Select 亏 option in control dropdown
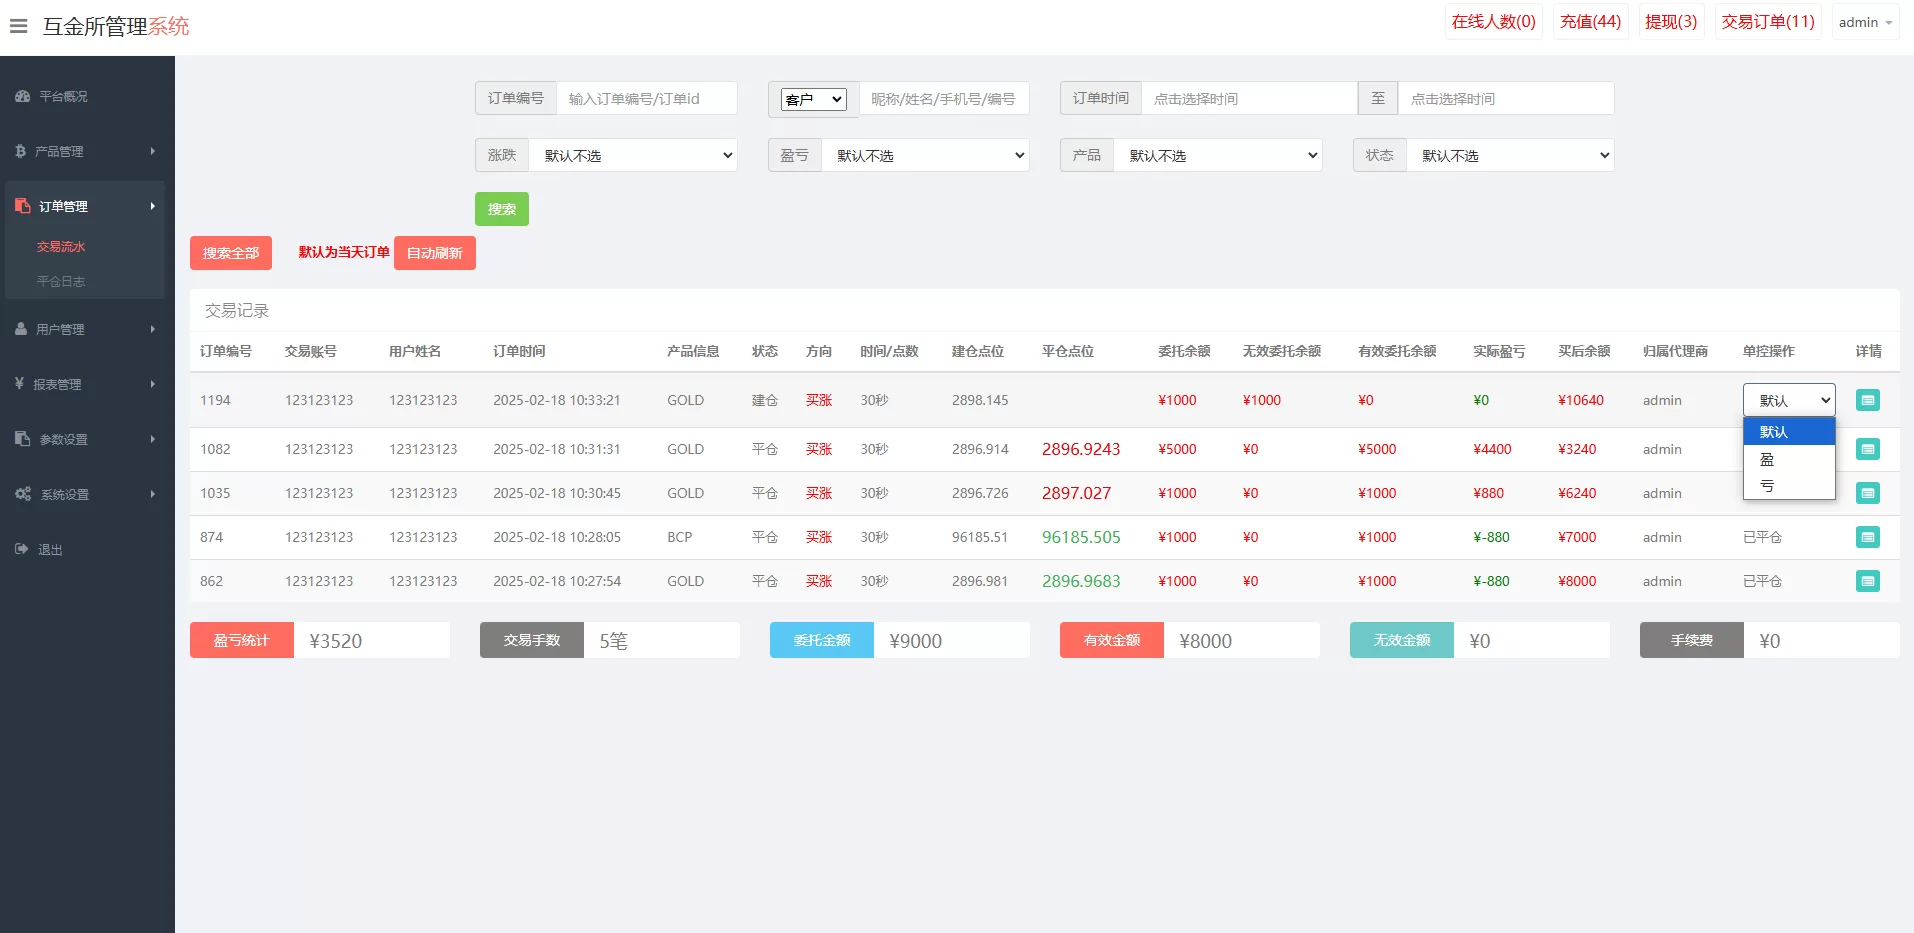Viewport: 1914px width, 933px height. pyautogui.click(x=1767, y=486)
